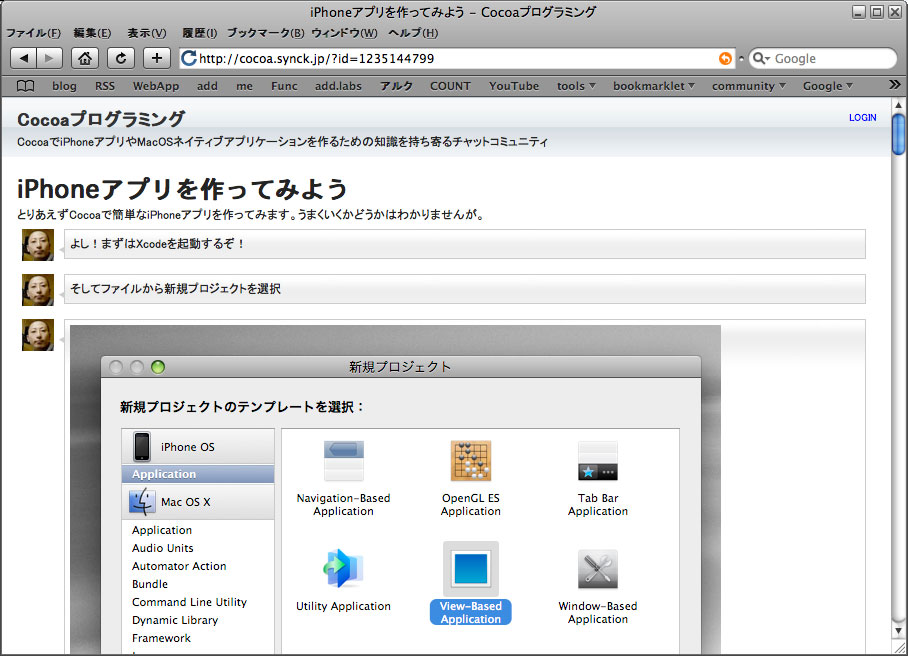Open the tools bookmark dropdown
Viewport: 908px width, 656px height.
pyautogui.click(x=576, y=86)
